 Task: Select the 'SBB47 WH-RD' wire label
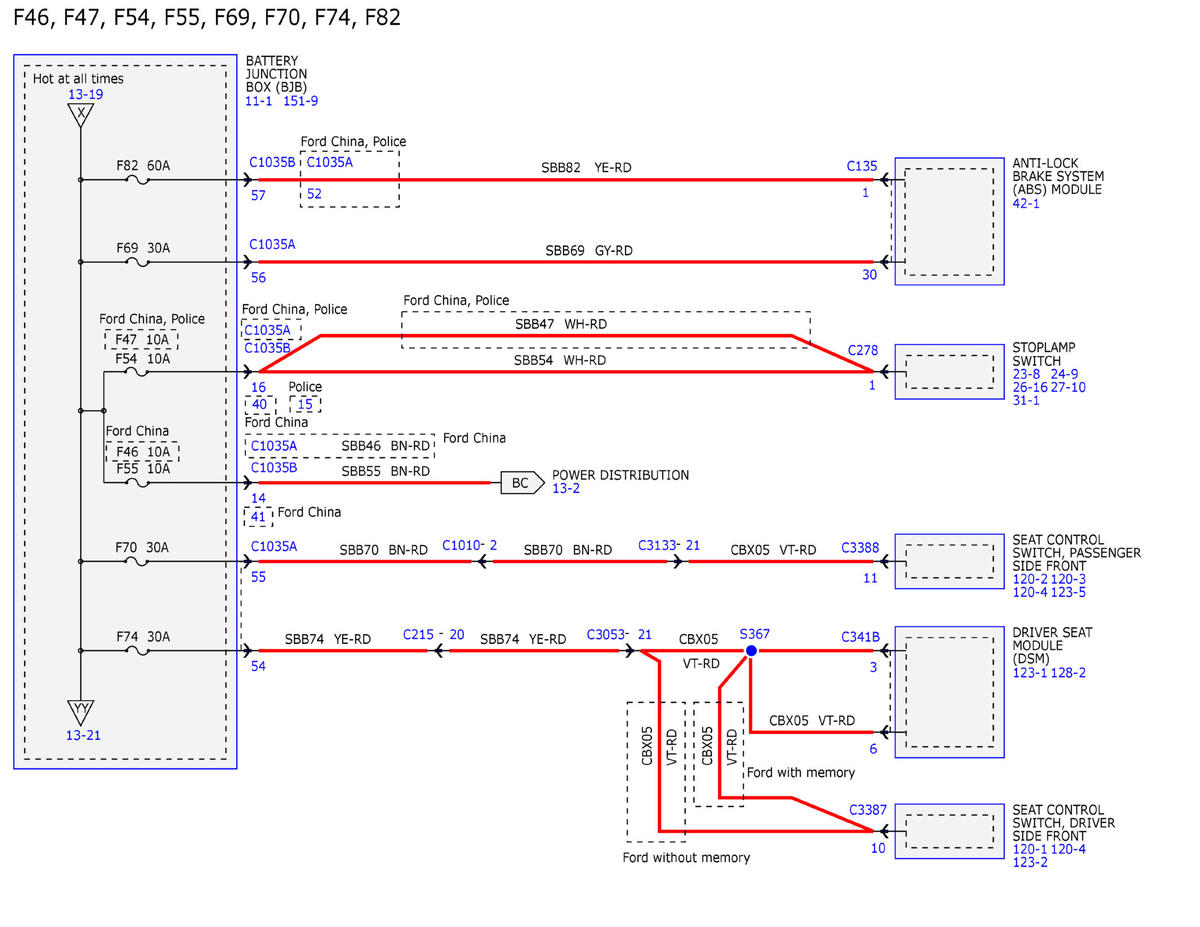point(560,324)
